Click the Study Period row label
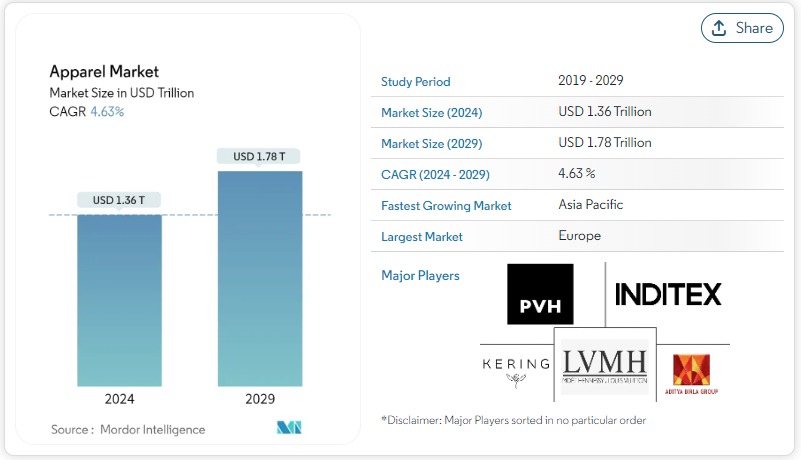 point(416,82)
